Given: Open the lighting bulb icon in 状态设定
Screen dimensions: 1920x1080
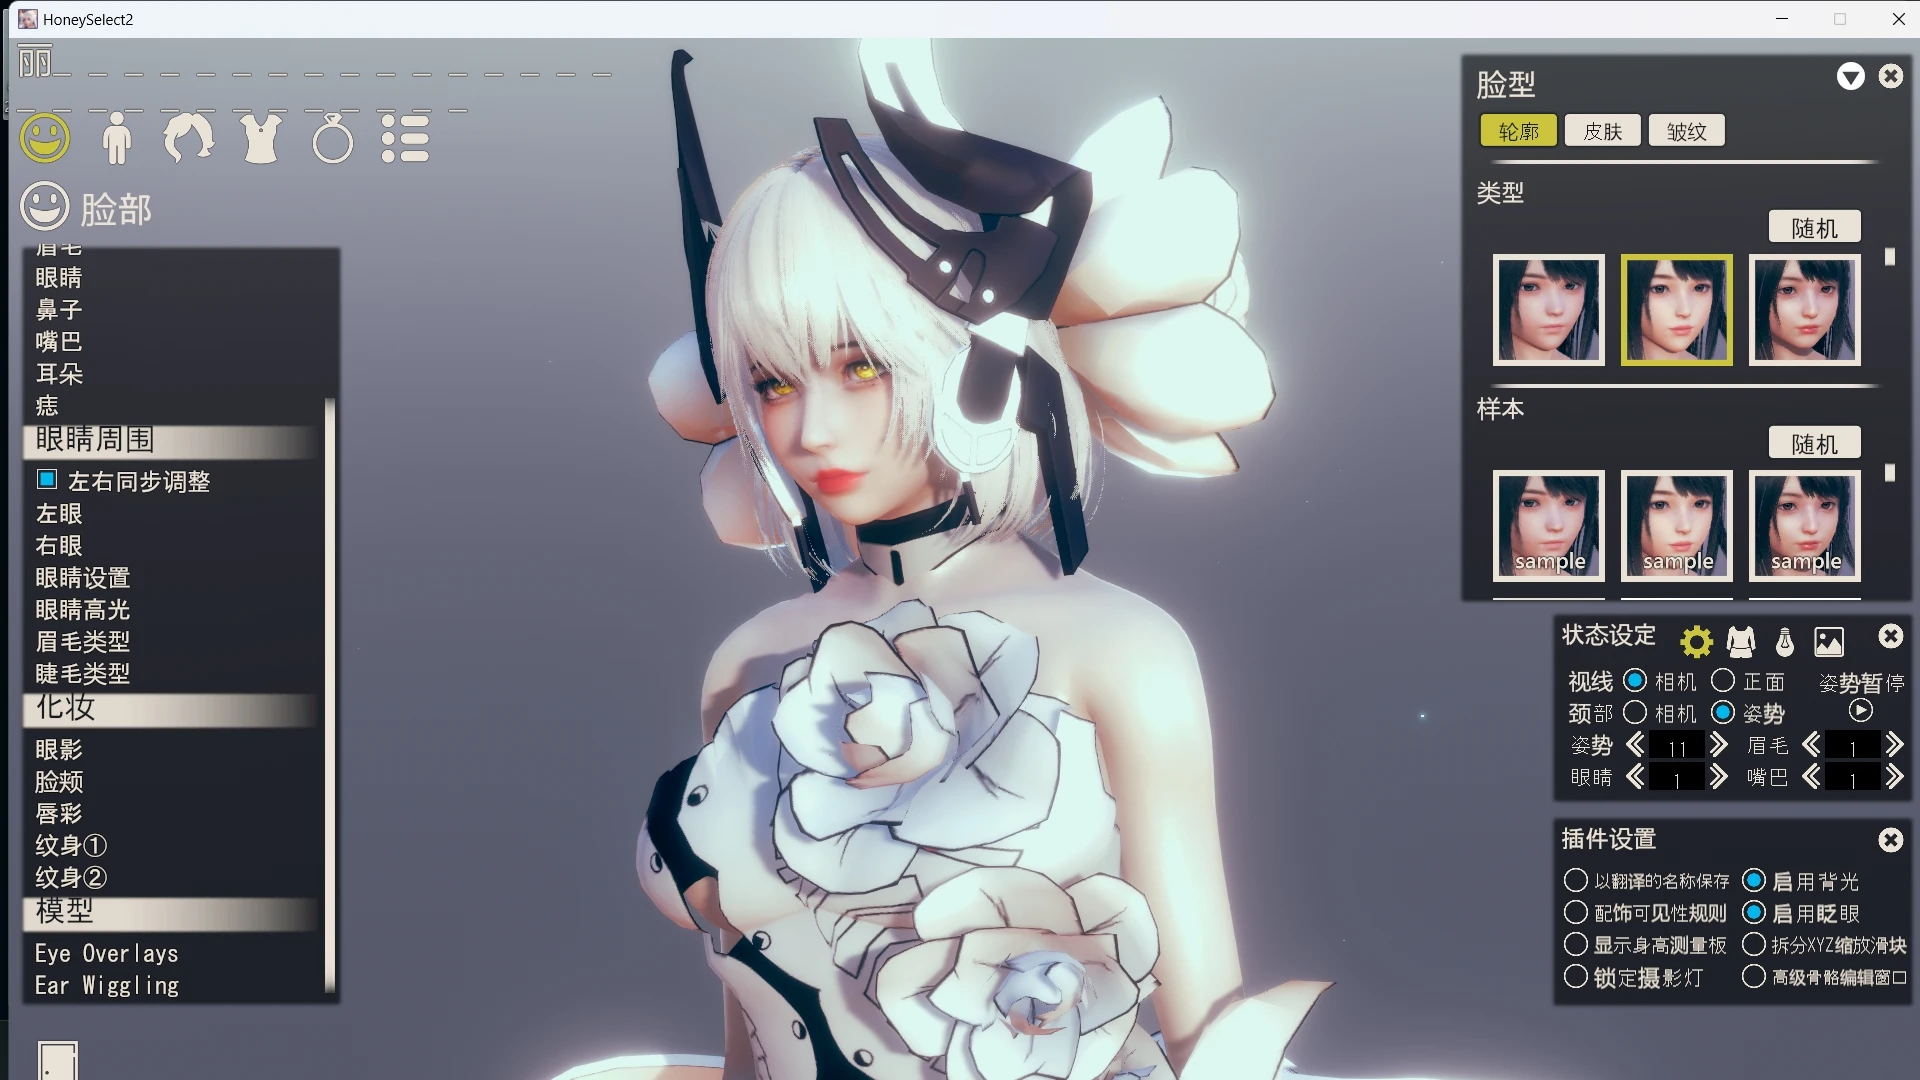Looking at the screenshot, I should tap(1785, 641).
